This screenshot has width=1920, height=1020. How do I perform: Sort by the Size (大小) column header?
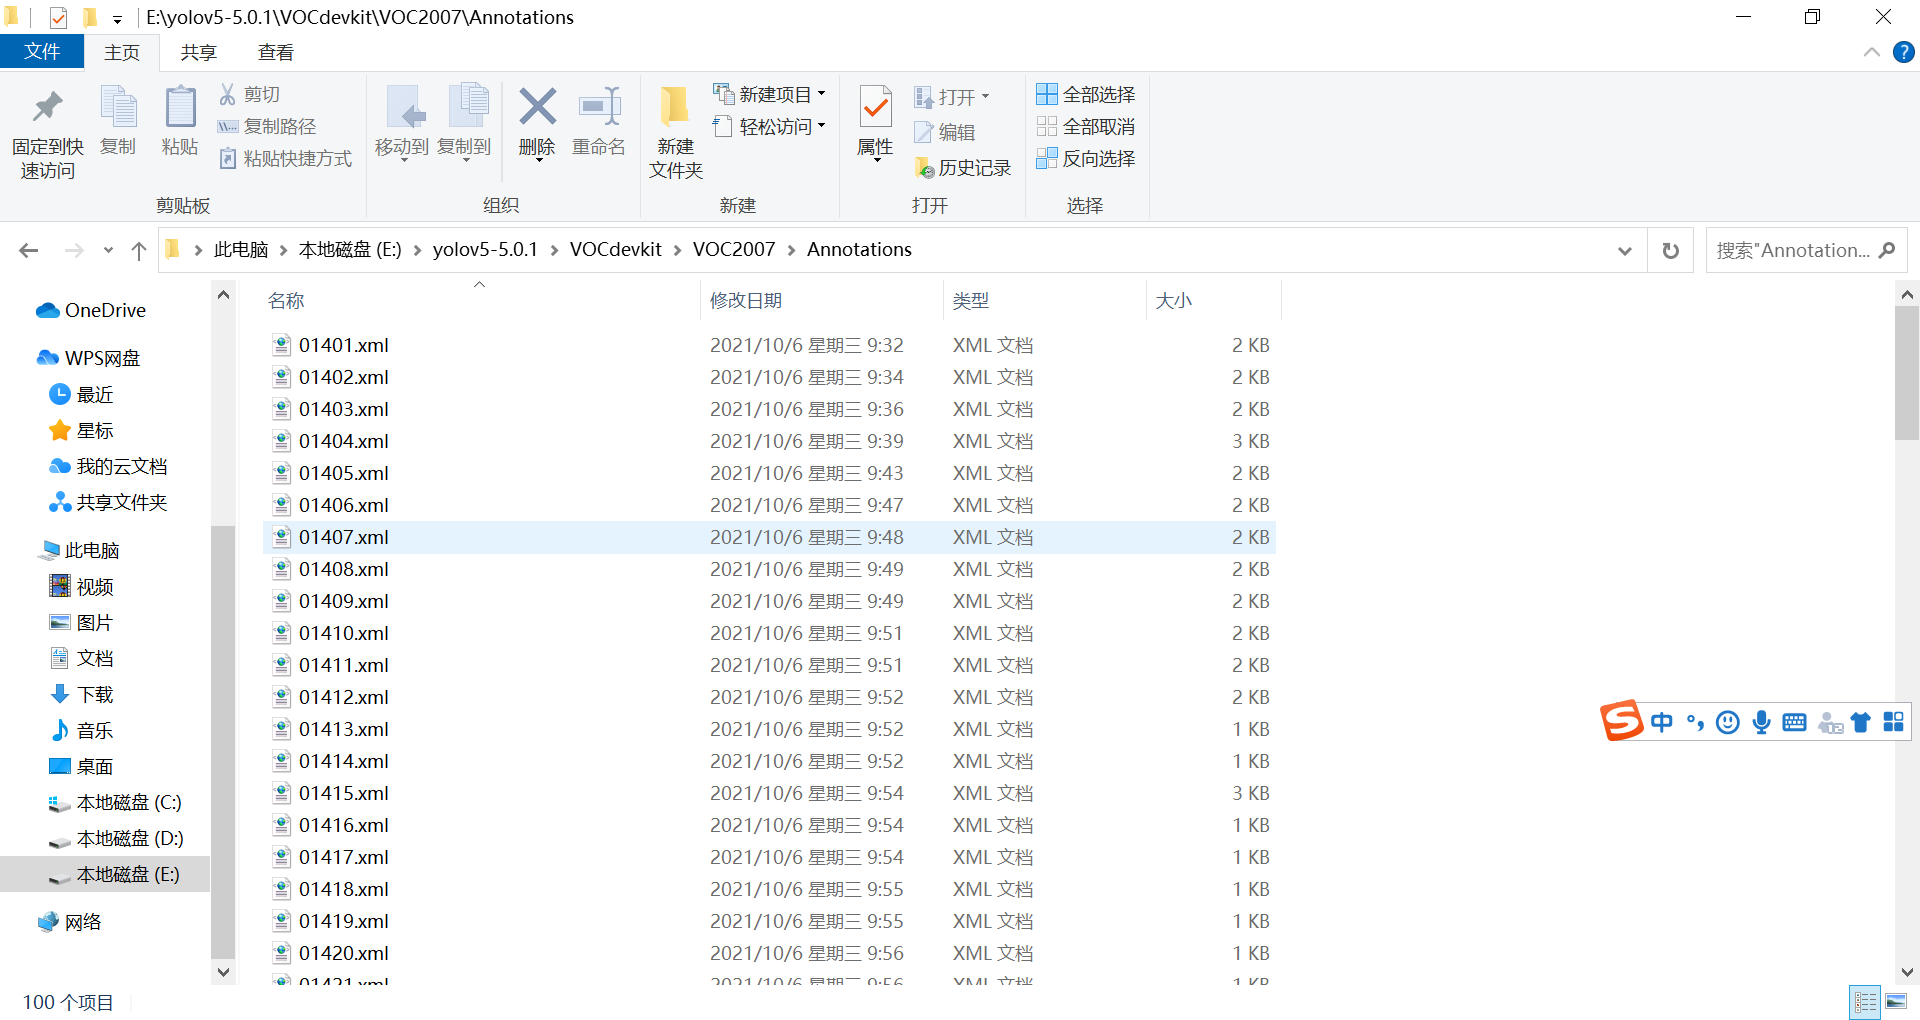pyautogui.click(x=1173, y=300)
